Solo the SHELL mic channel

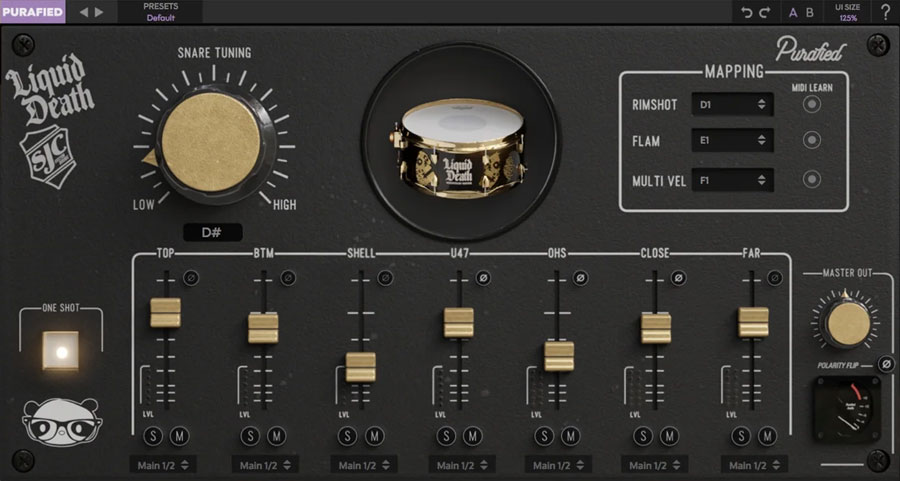(346, 436)
